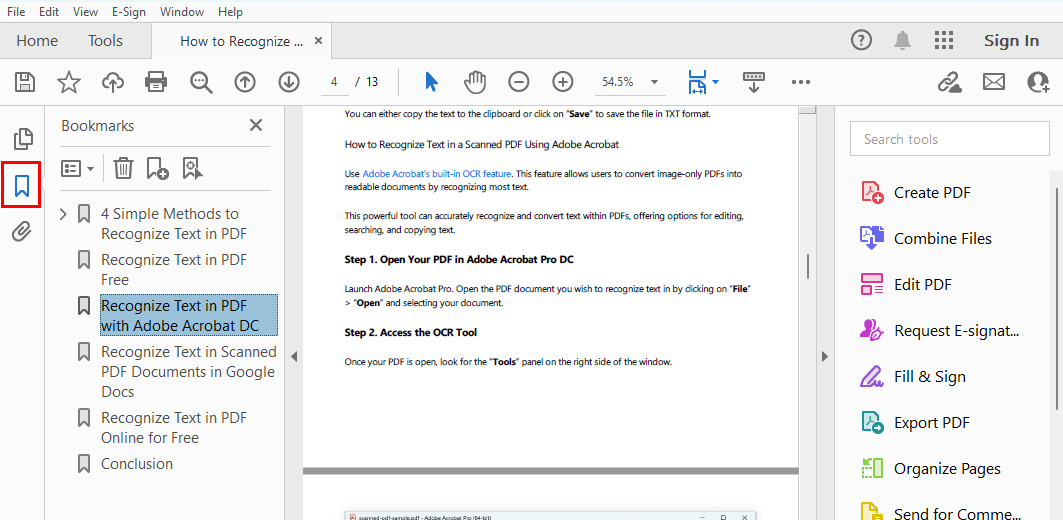Click the current page number field

(334, 82)
